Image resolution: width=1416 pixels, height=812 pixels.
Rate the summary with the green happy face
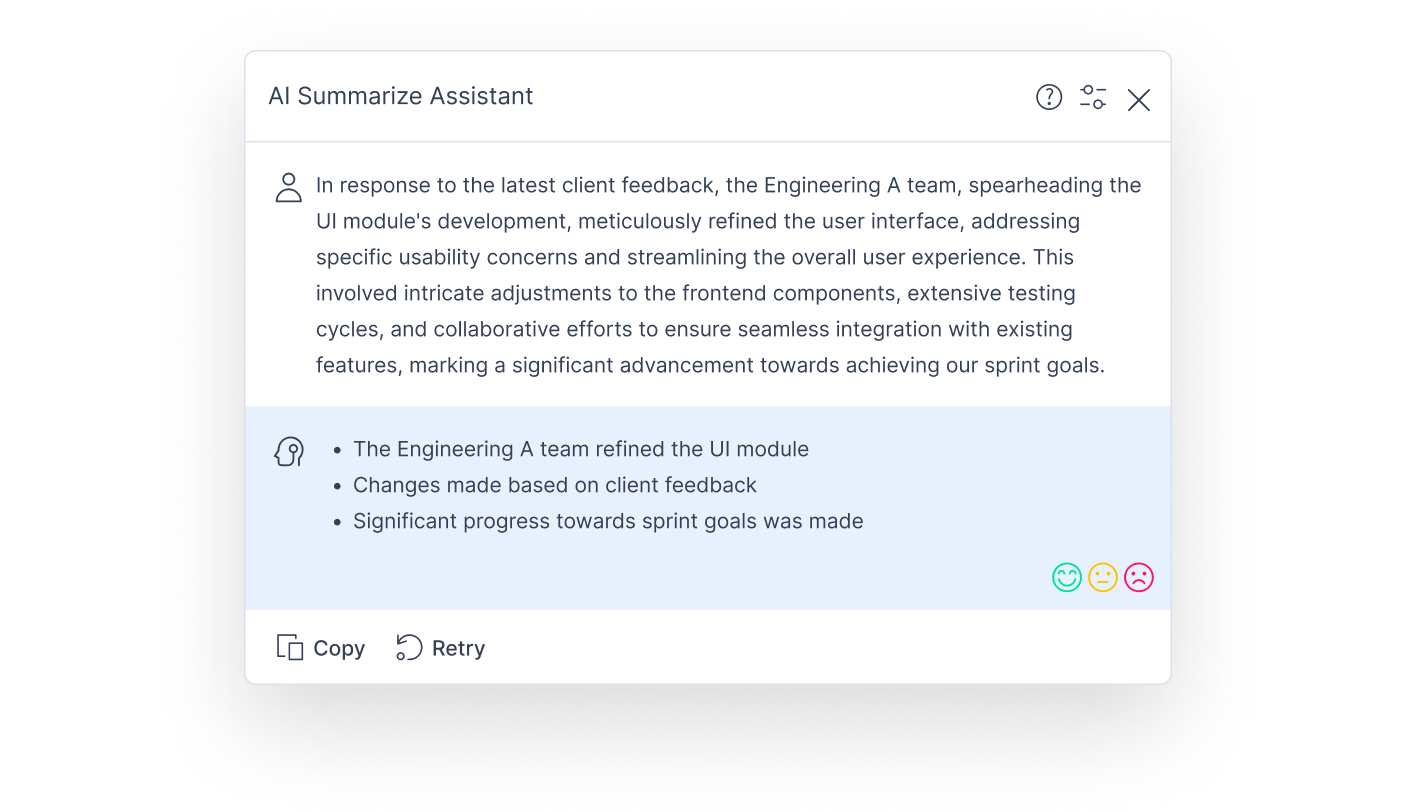(1067, 577)
